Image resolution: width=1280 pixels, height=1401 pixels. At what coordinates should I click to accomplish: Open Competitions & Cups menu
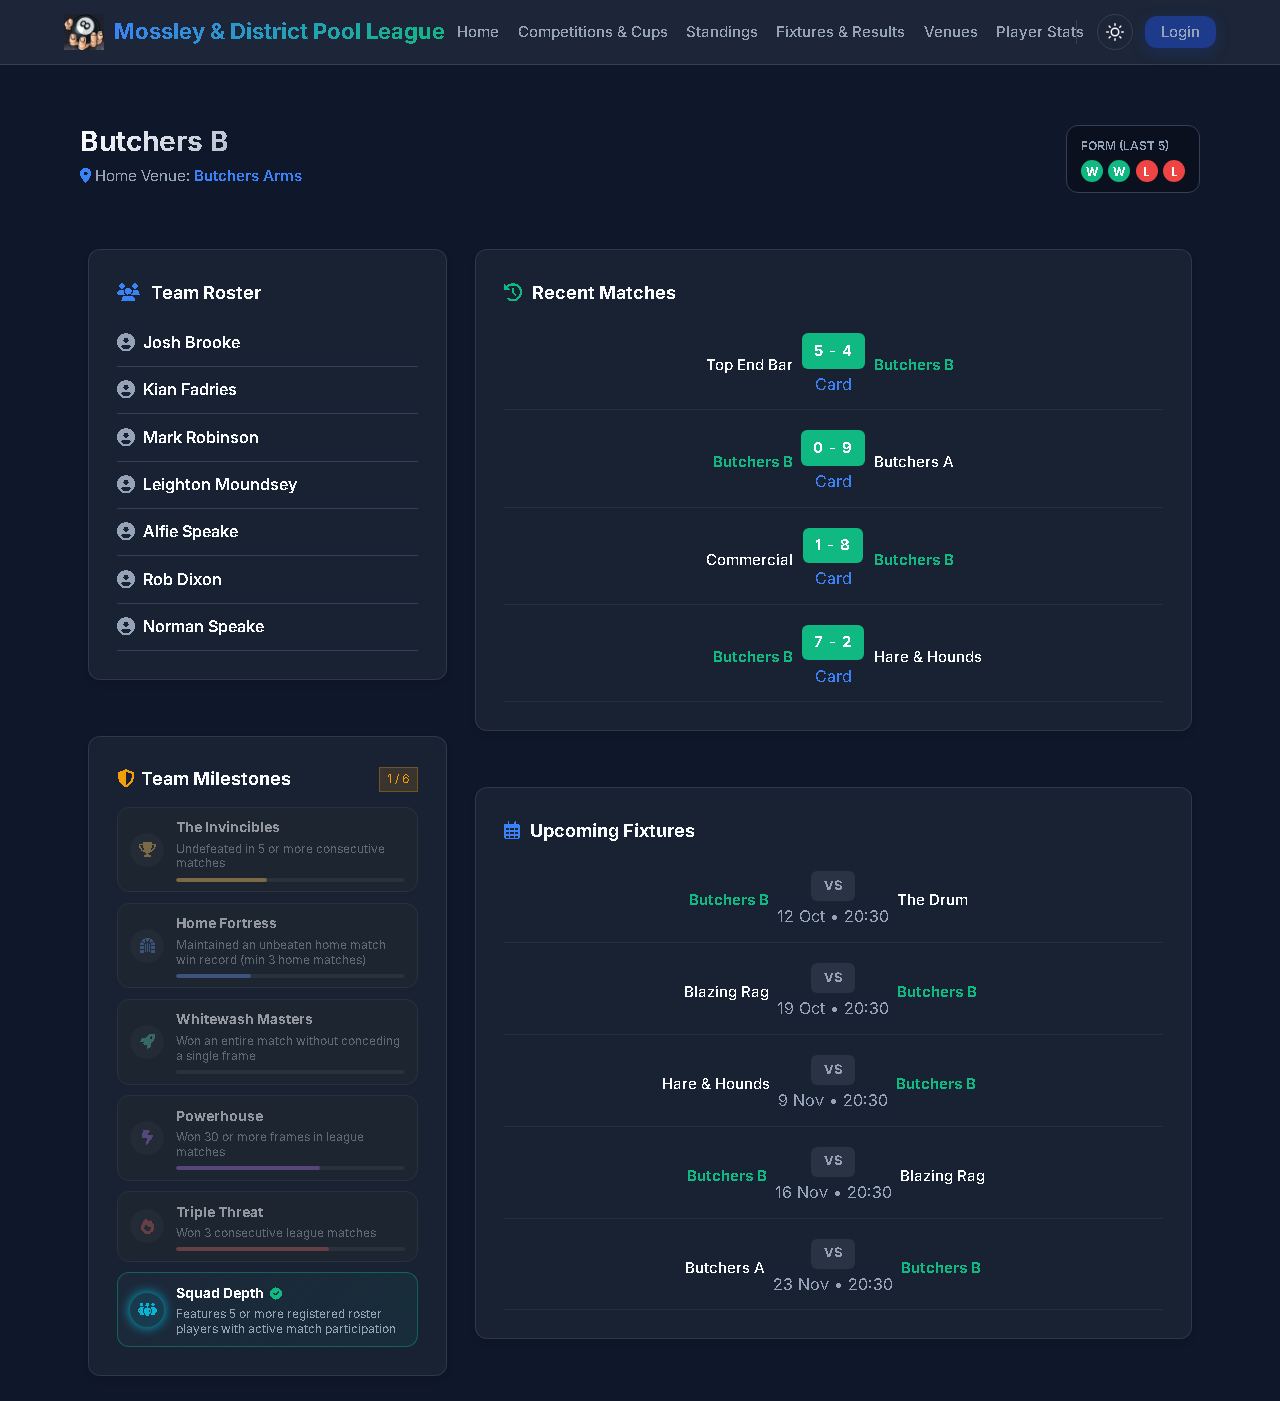593,32
